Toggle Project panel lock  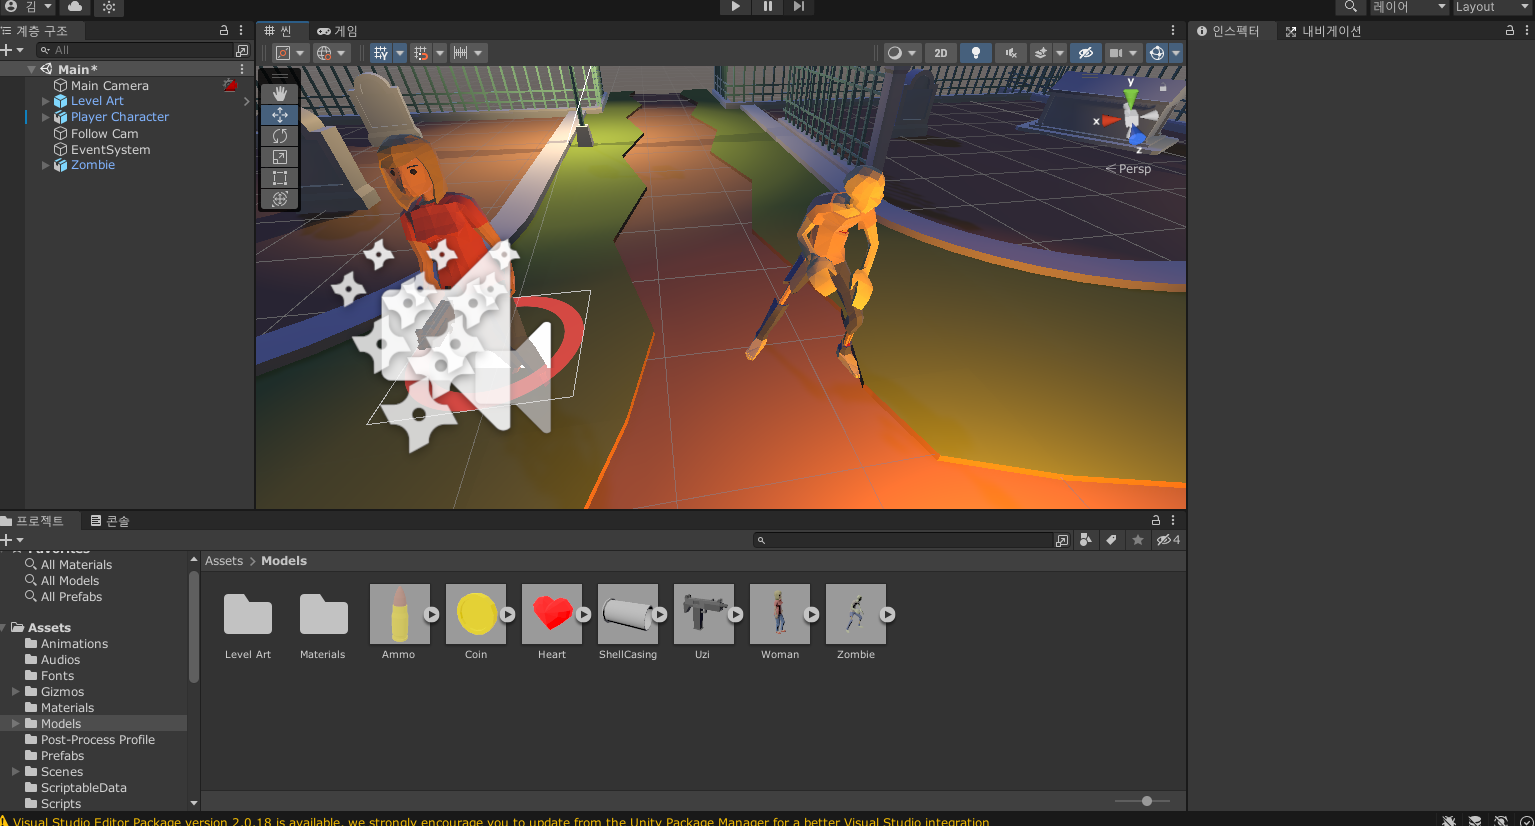pos(1156,521)
